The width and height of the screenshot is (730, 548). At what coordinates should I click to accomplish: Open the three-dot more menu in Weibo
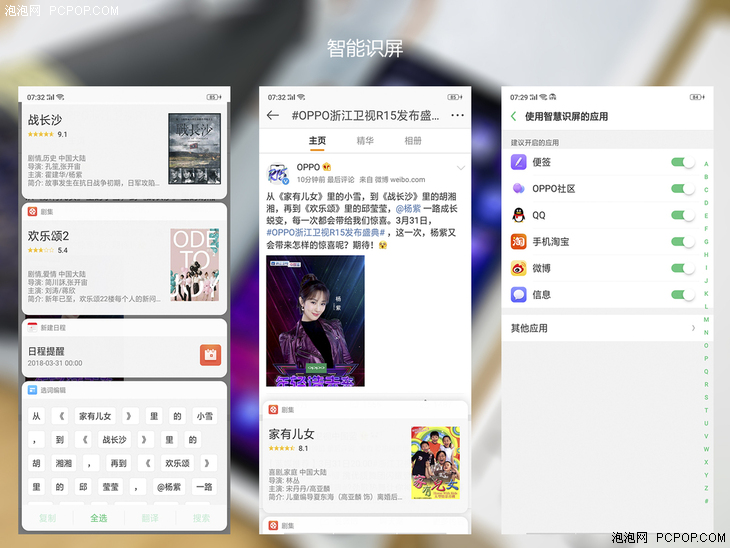point(457,115)
